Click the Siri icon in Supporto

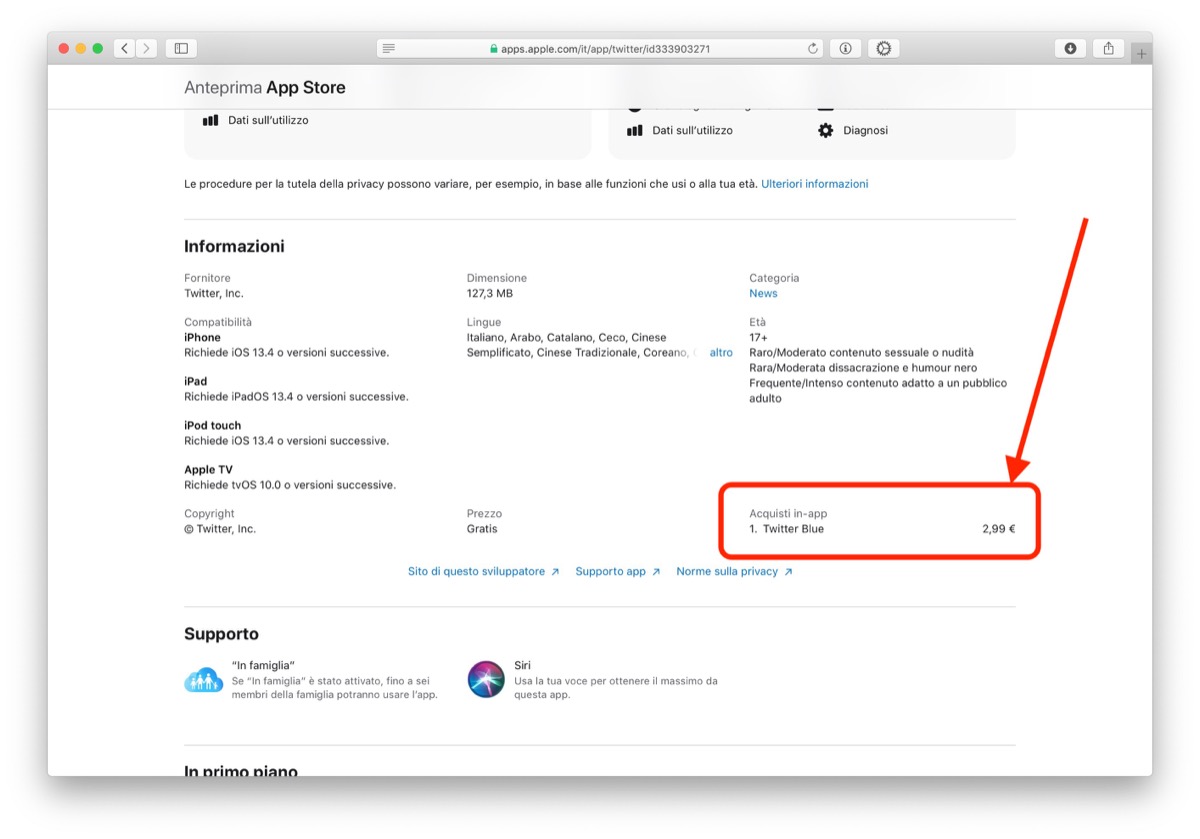(x=486, y=679)
